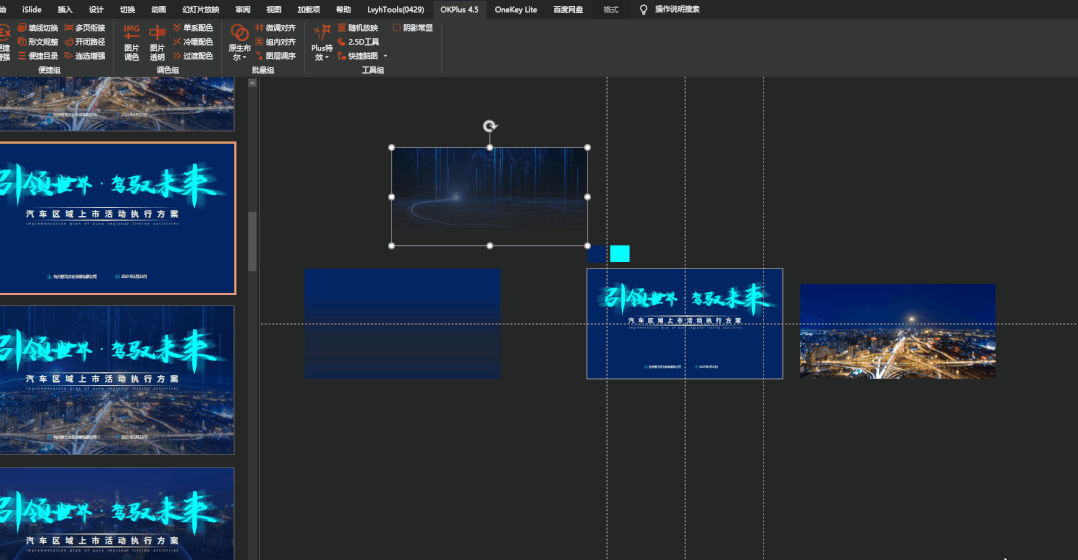Open the Plus特效 dropdown
Screen dimensions: 1078x560
(321, 43)
